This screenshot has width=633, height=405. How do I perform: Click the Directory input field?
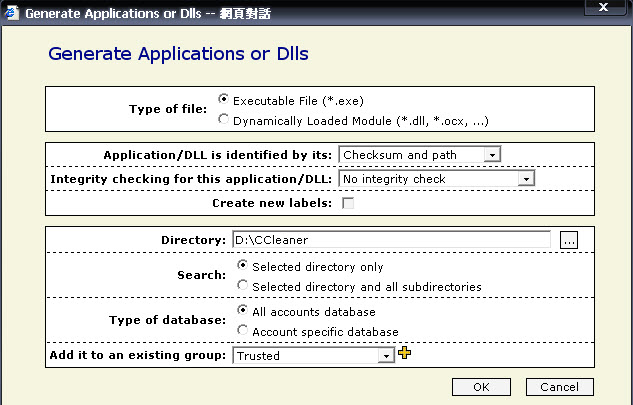(x=391, y=240)
